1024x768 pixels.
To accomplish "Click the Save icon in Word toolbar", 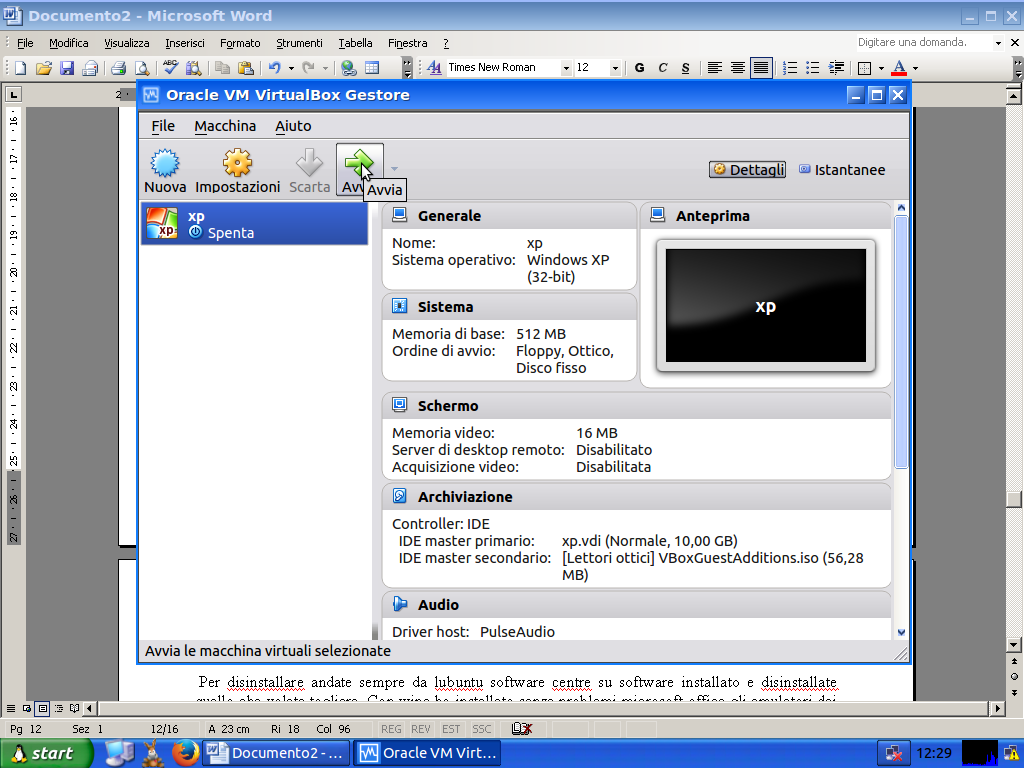I will [67, 68].
